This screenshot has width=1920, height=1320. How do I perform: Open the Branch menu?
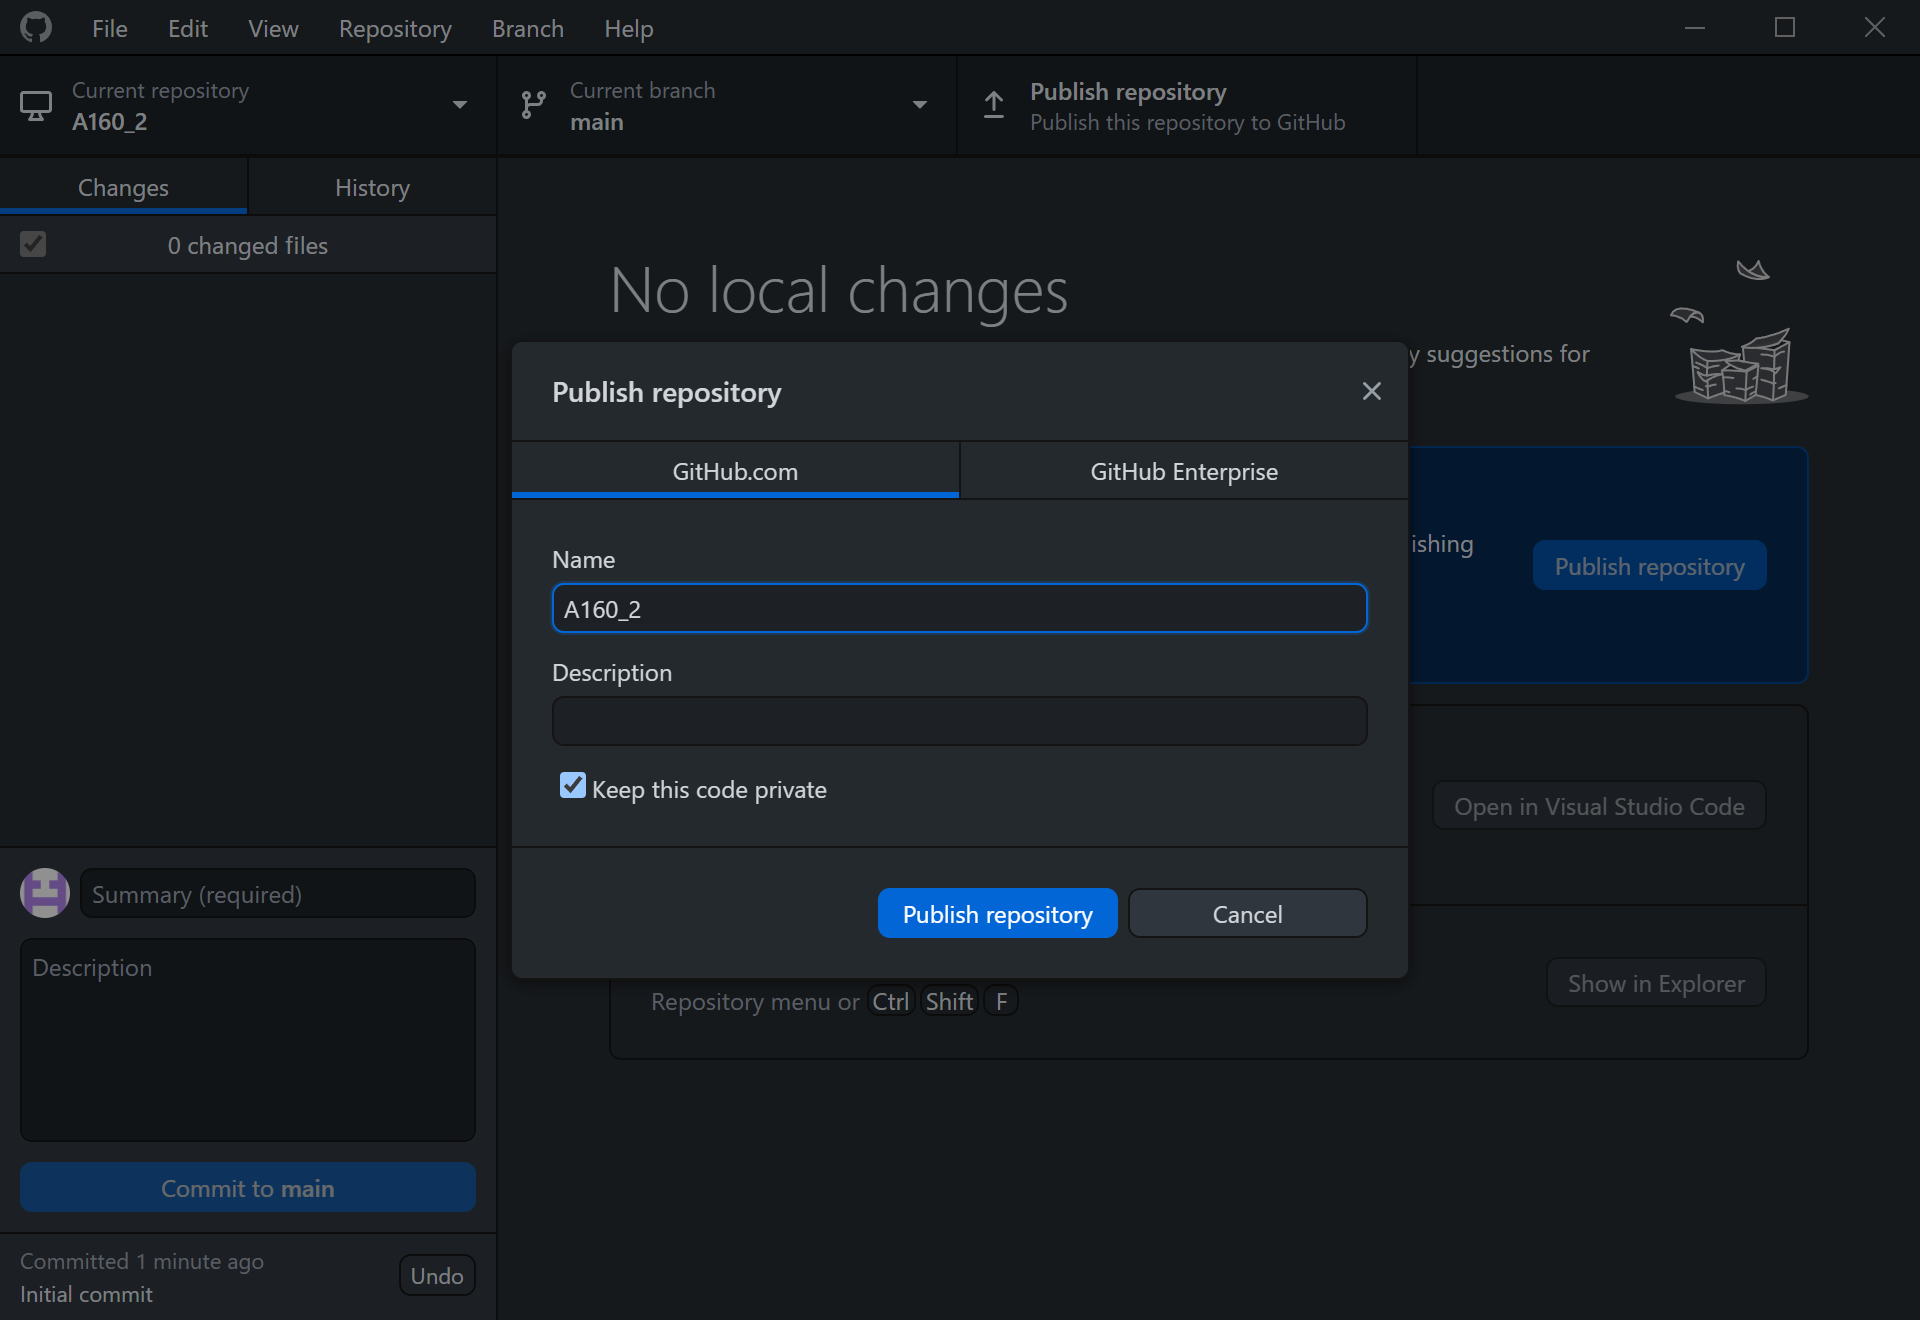click(x=527, y=28)
